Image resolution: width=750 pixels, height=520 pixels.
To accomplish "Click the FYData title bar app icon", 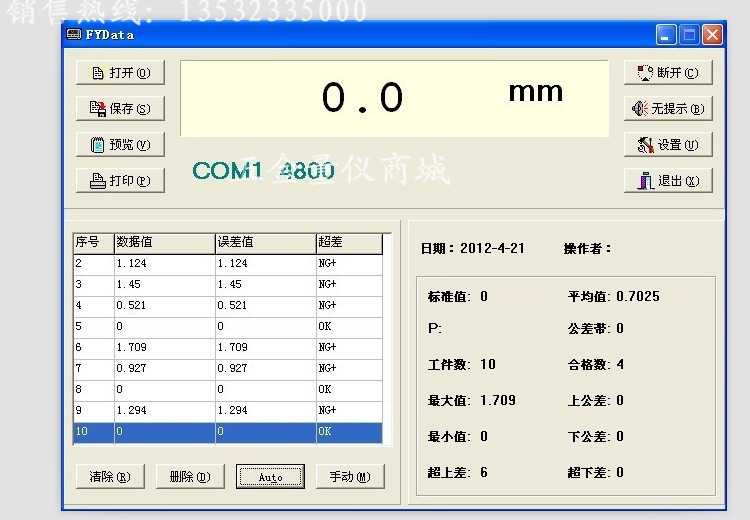I will (74, 34).
